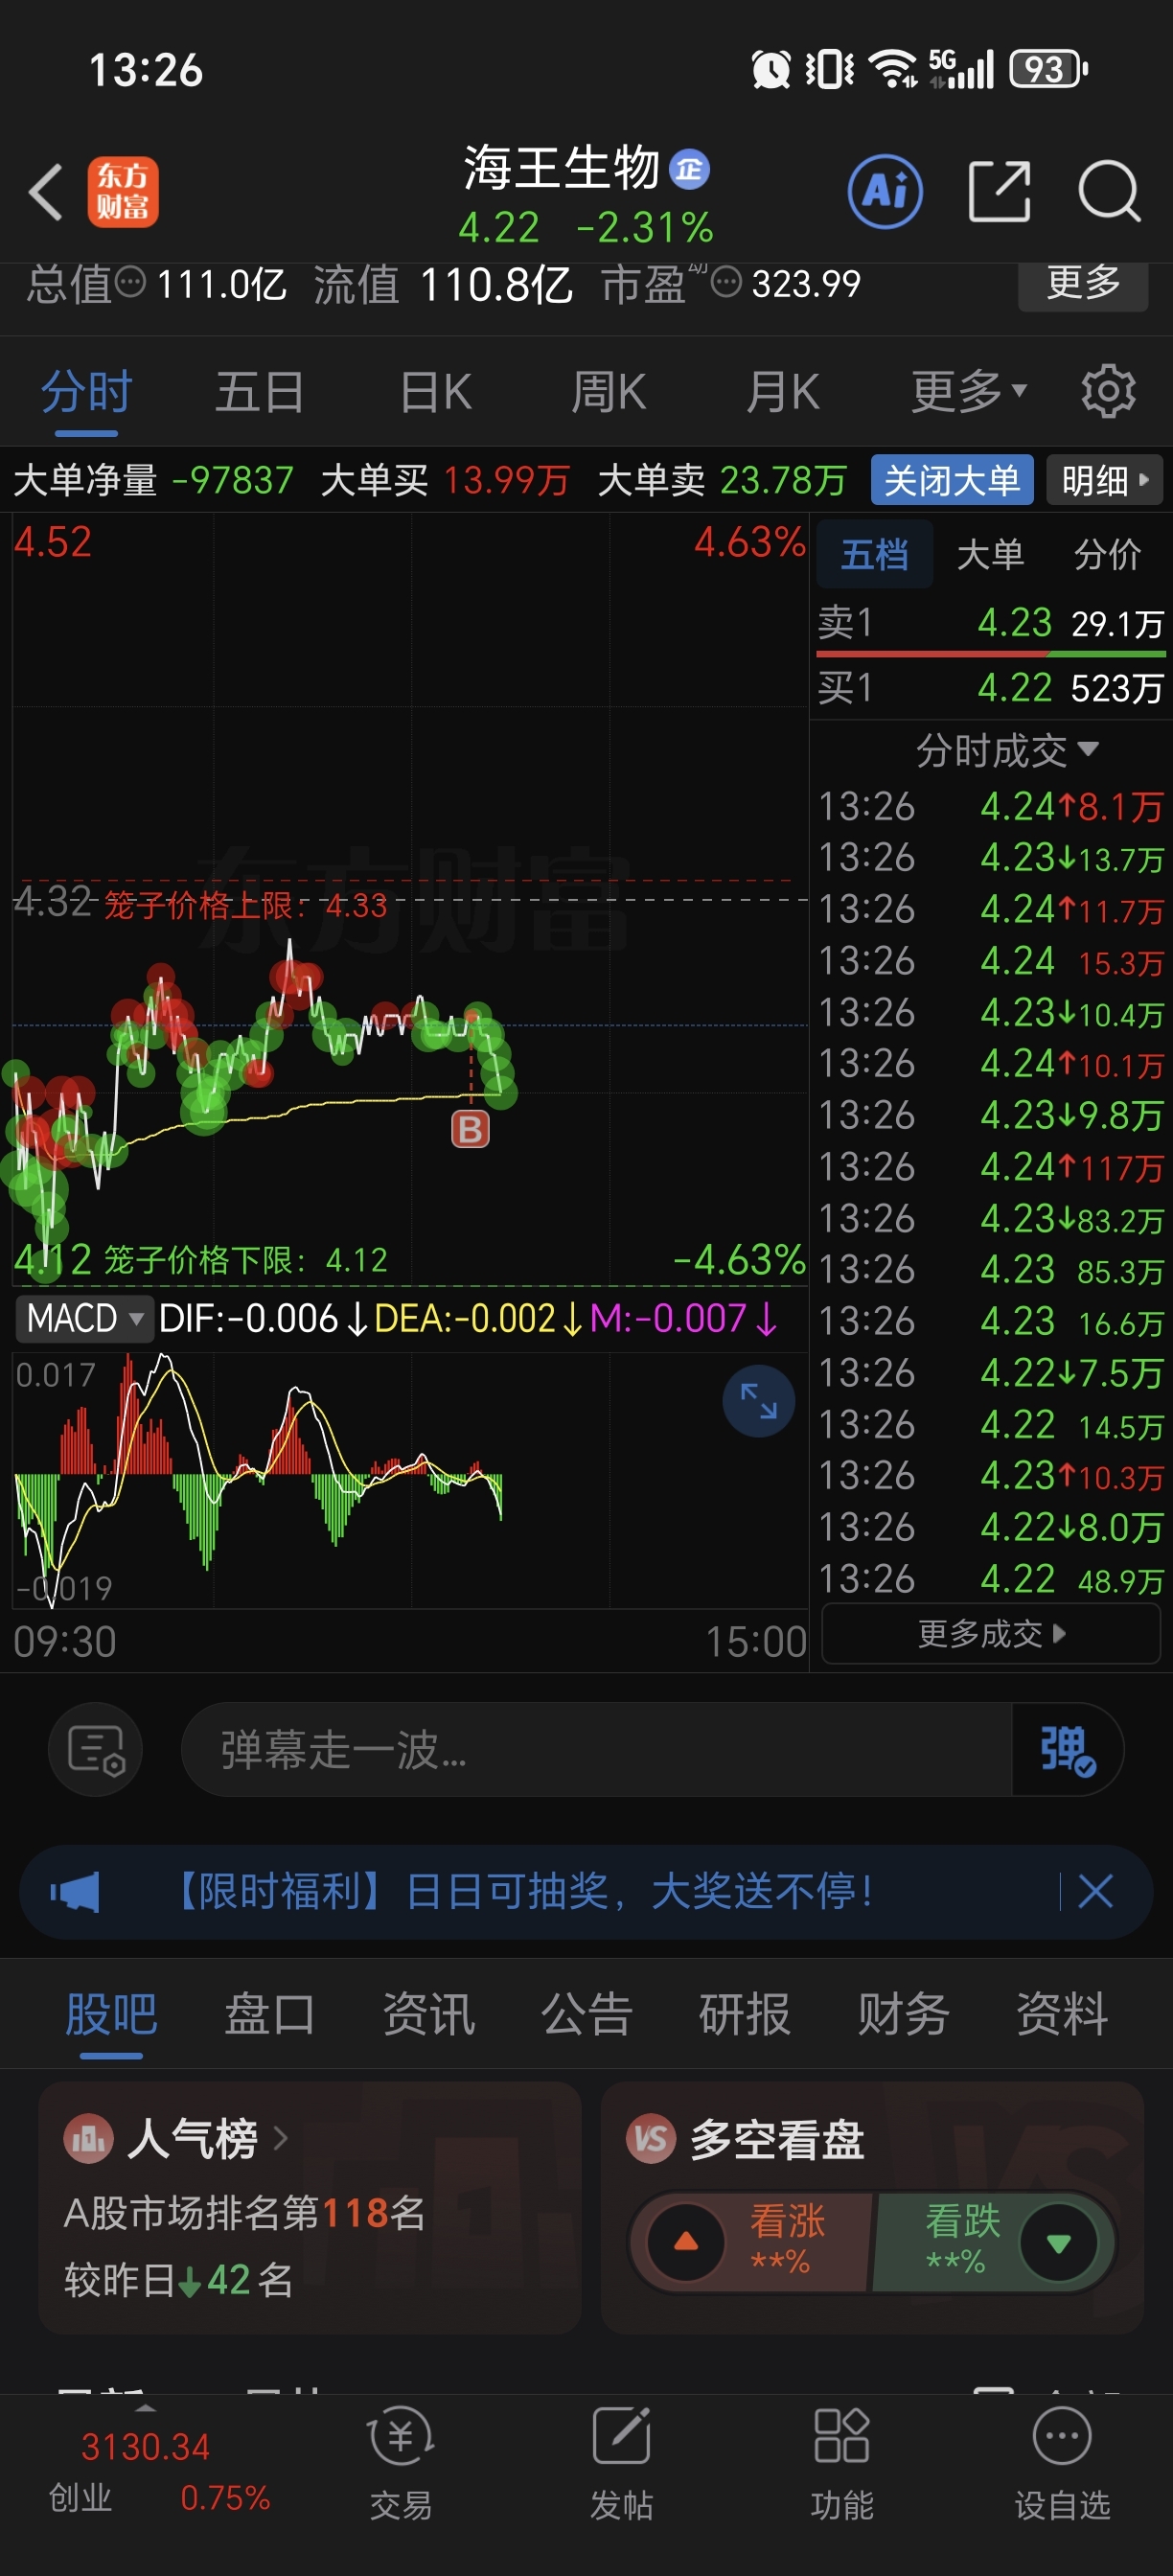This screenshot has width=1173, height=2576.
Task: Open chart settings gear icon
Action: (x=1108, y=391)
